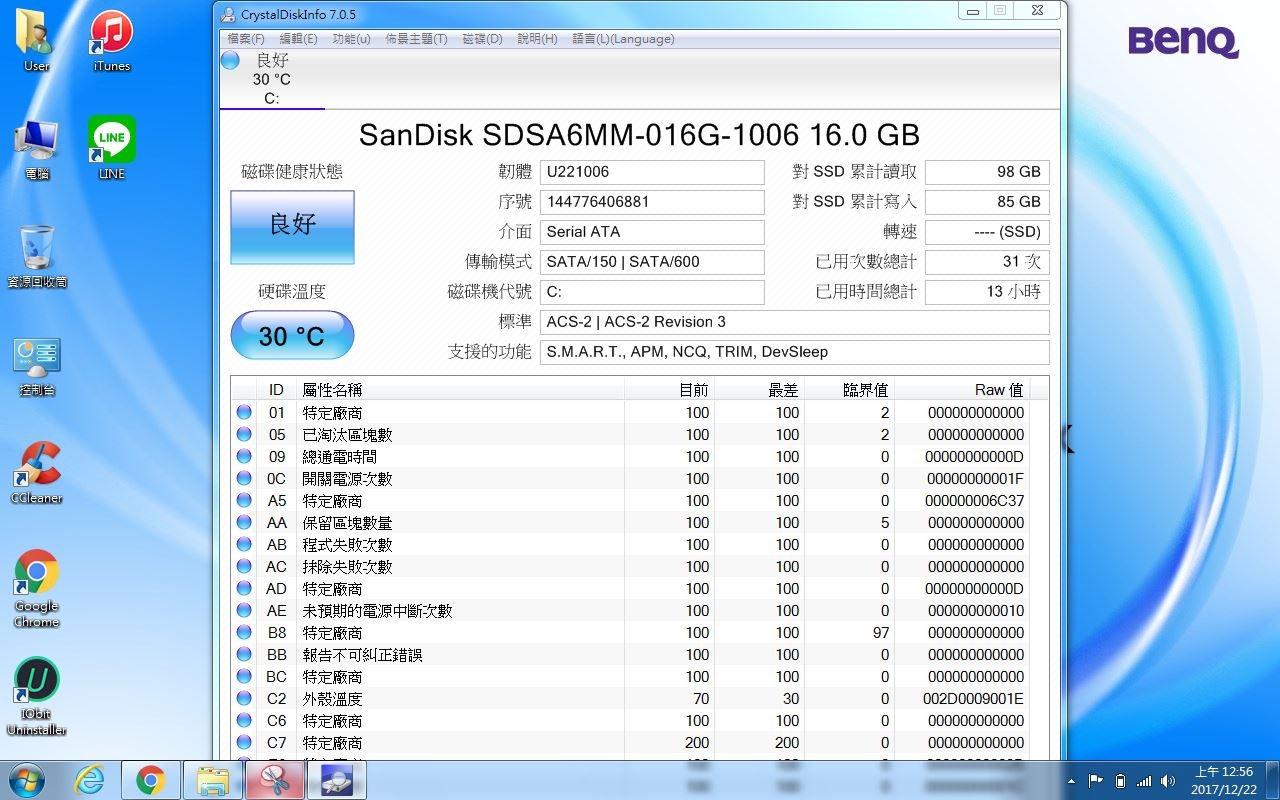Open the 佈景主題(T) menu
The width and height of the screenshot is (1280, 800).
coord(417,39)
